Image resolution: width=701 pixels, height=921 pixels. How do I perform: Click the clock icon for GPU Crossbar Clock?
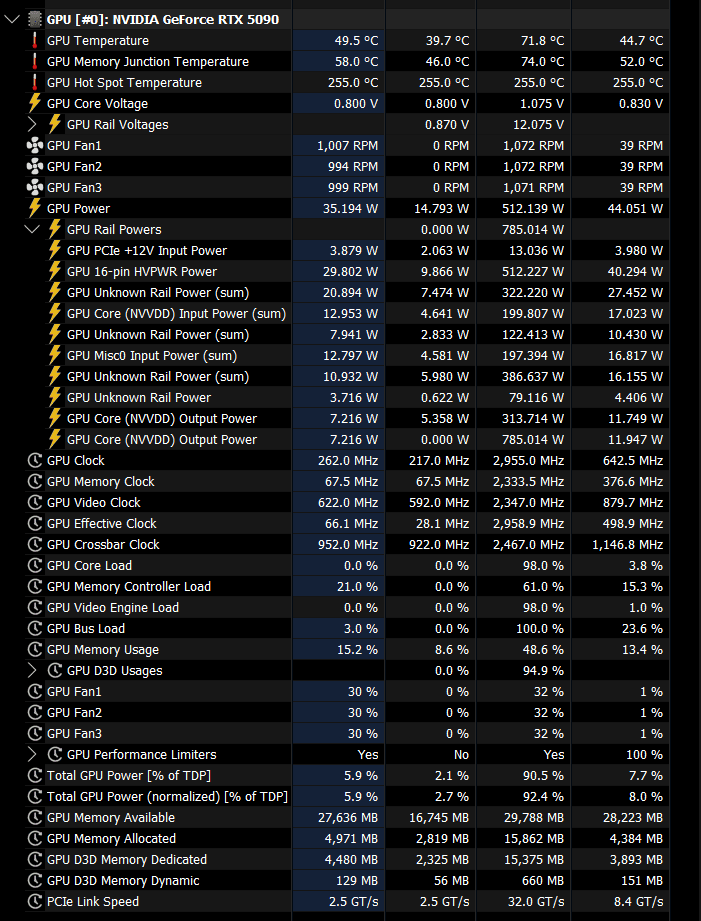[x=35, y=544]
